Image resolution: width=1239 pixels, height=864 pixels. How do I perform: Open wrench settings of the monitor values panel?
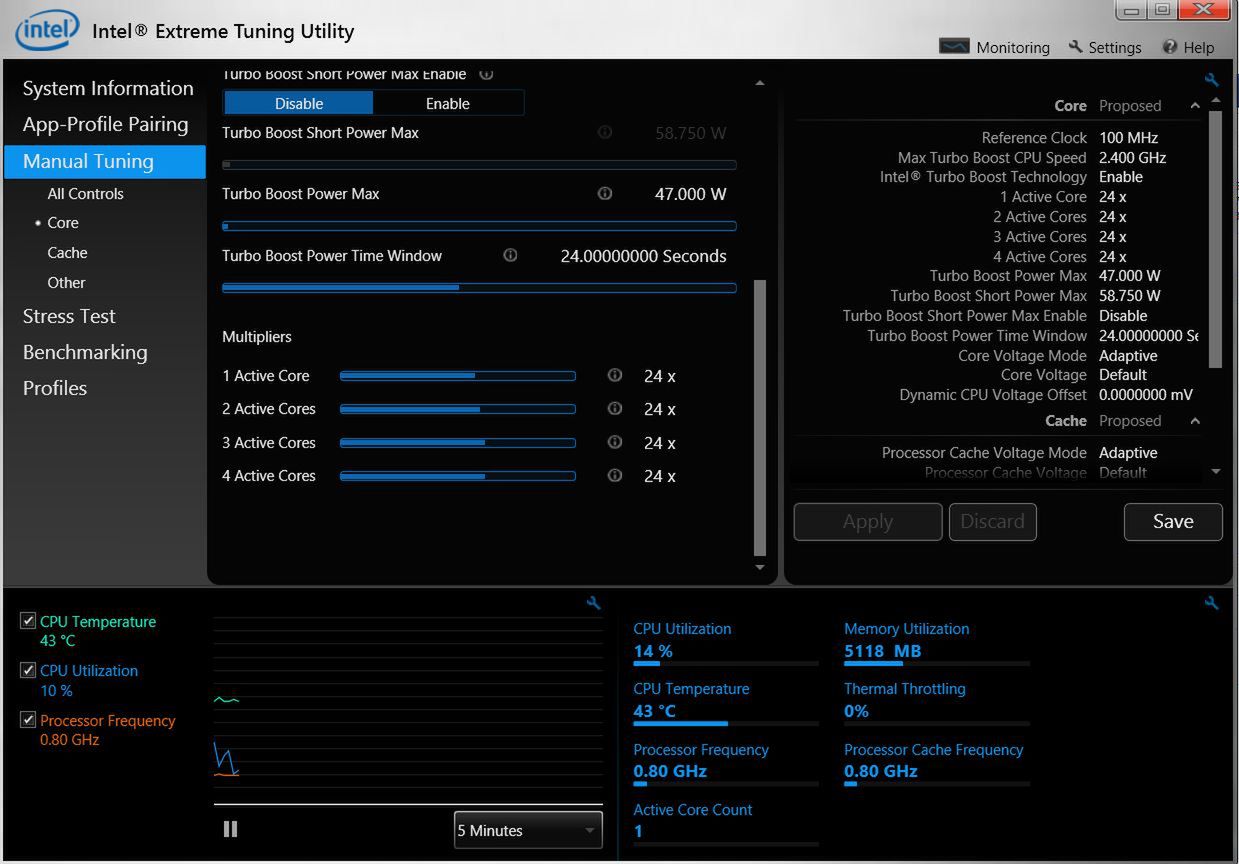pos(1212,603)
